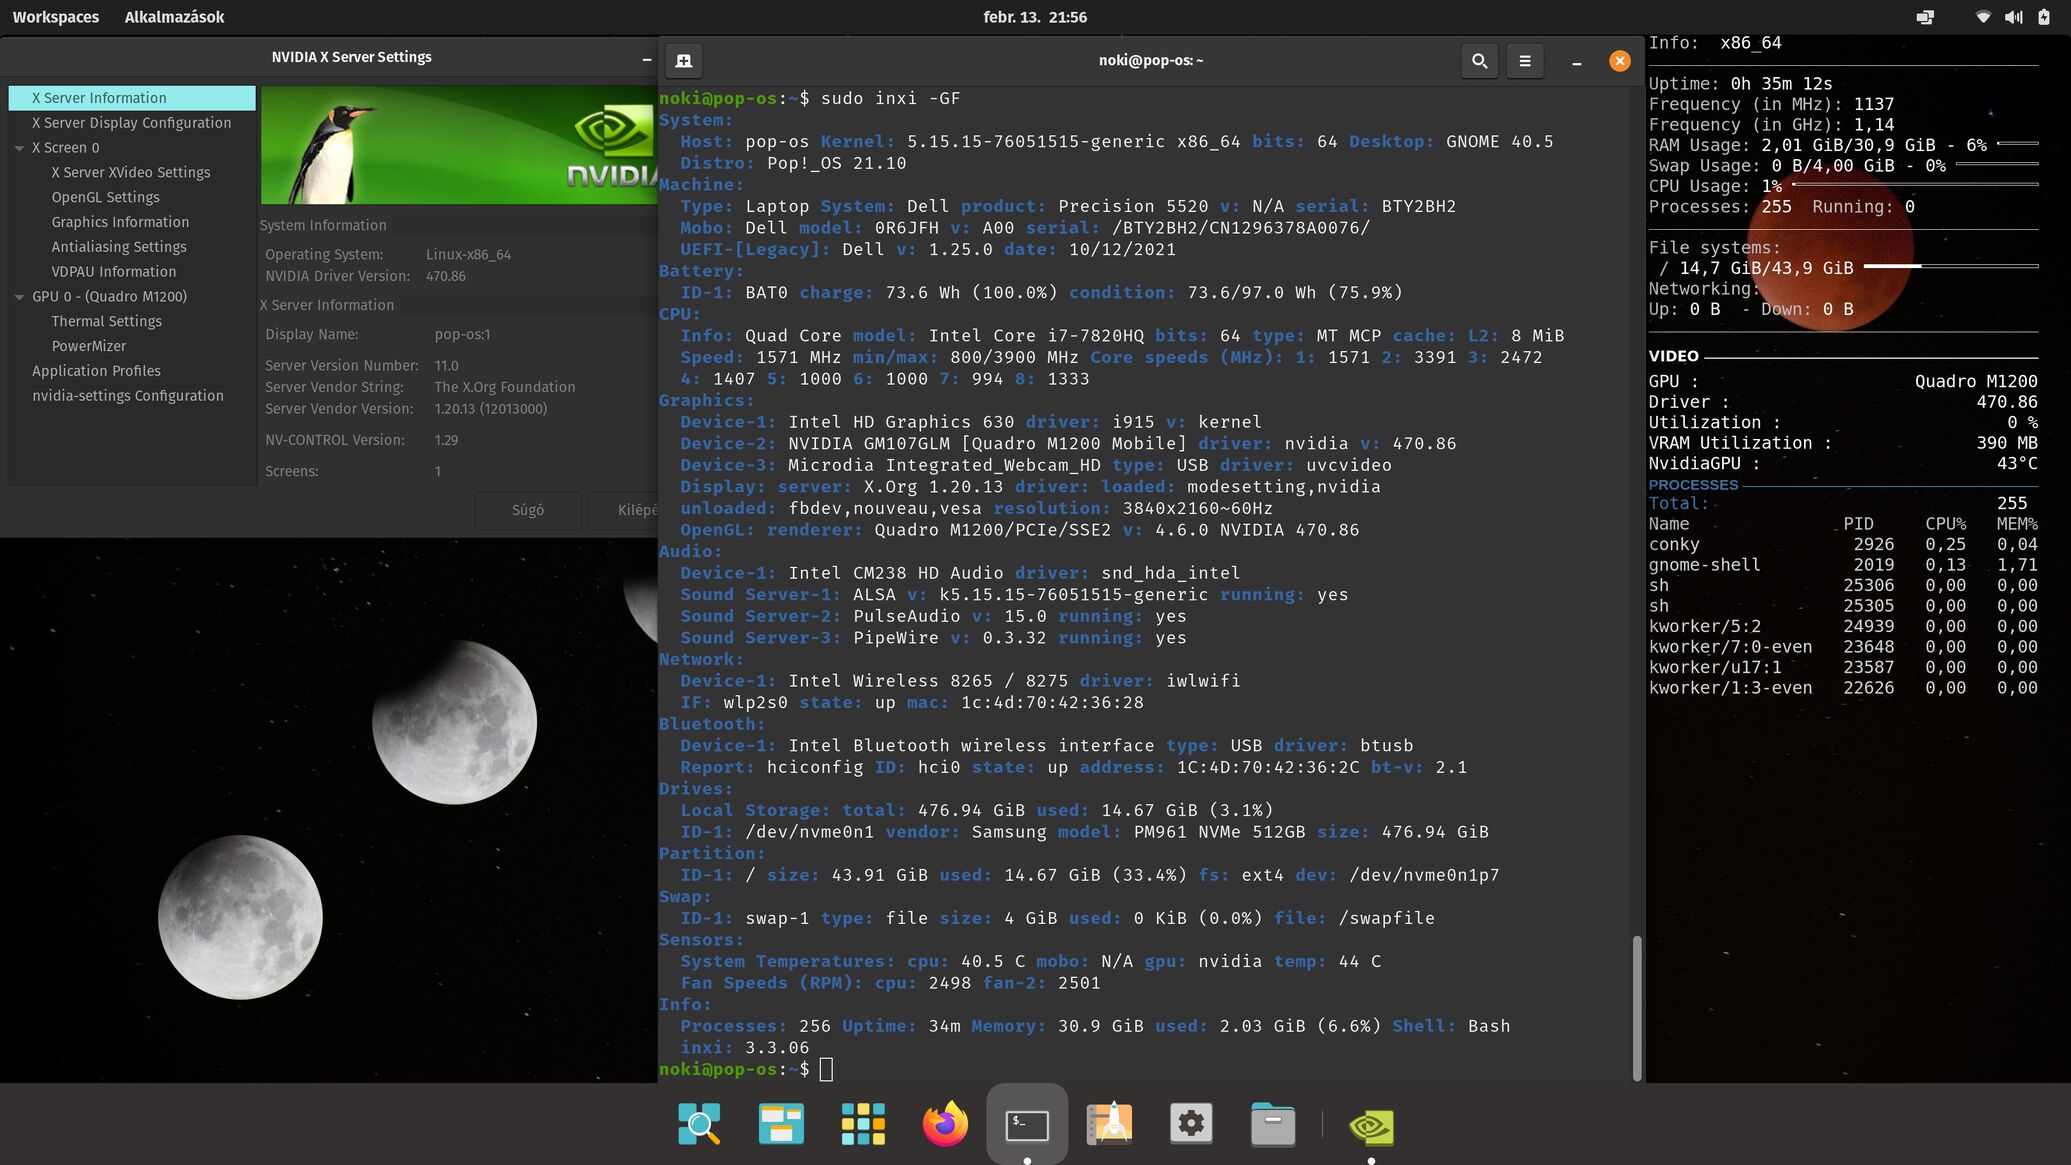
Task: Open Workspaces in the top bar
Action: coord(56,17)
